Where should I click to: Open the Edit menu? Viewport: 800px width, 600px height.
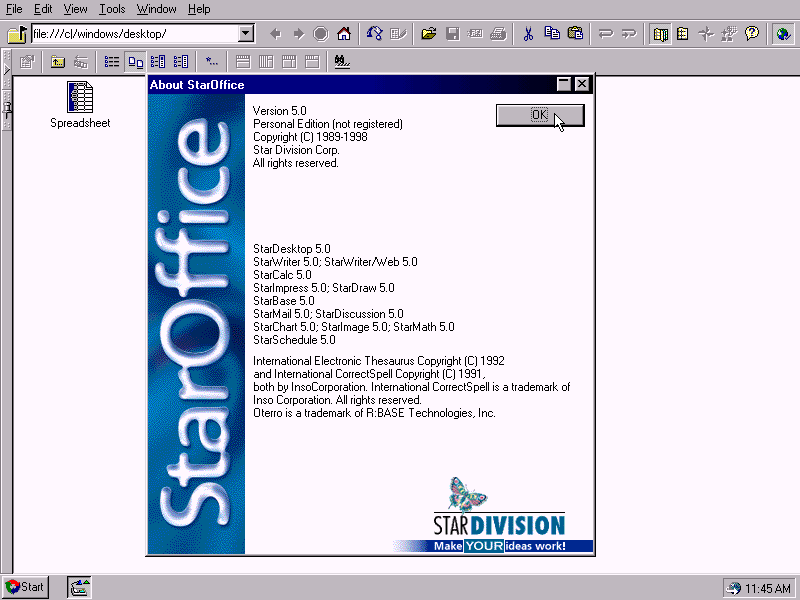pyautogui.click(x=43, y=9)
